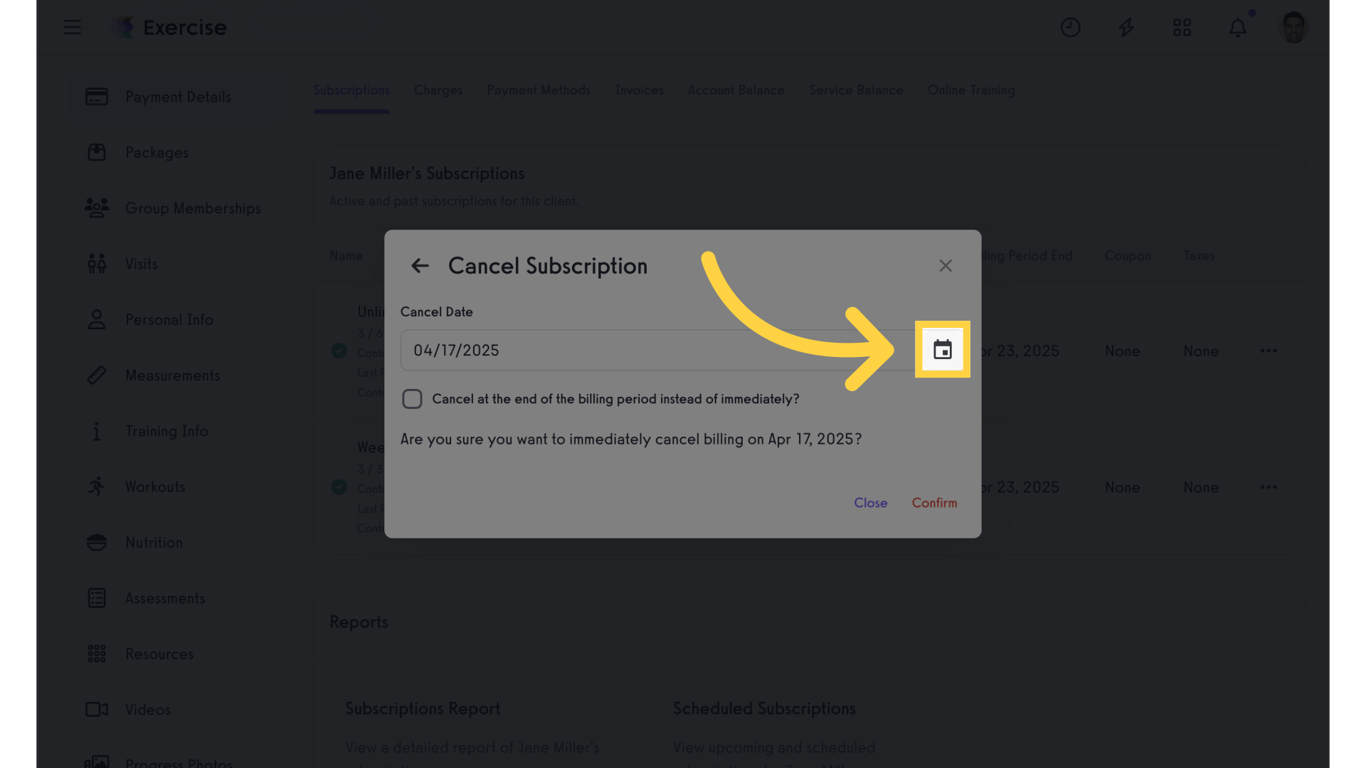The image size is (1366, 768).
Task: Dismiss the dialog with the X icon
Action: 945,266
